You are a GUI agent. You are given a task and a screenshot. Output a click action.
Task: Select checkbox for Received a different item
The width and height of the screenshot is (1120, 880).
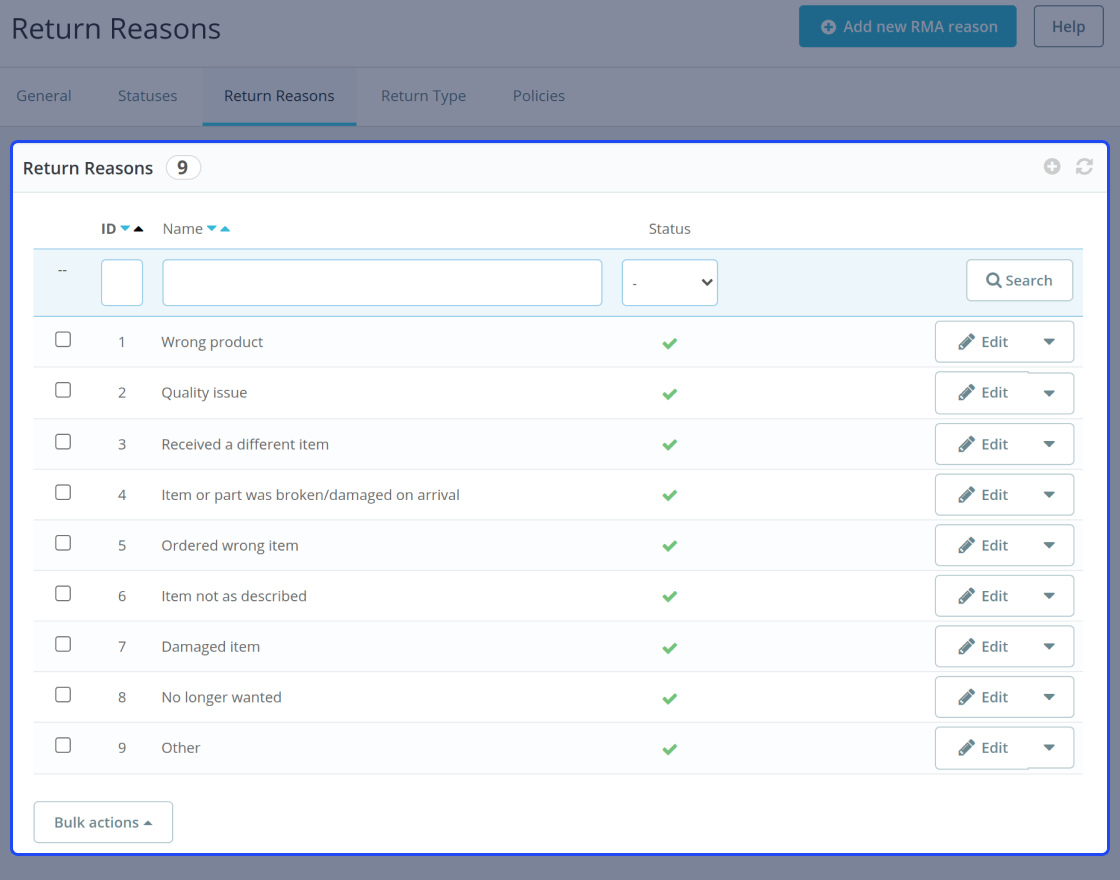63,441
